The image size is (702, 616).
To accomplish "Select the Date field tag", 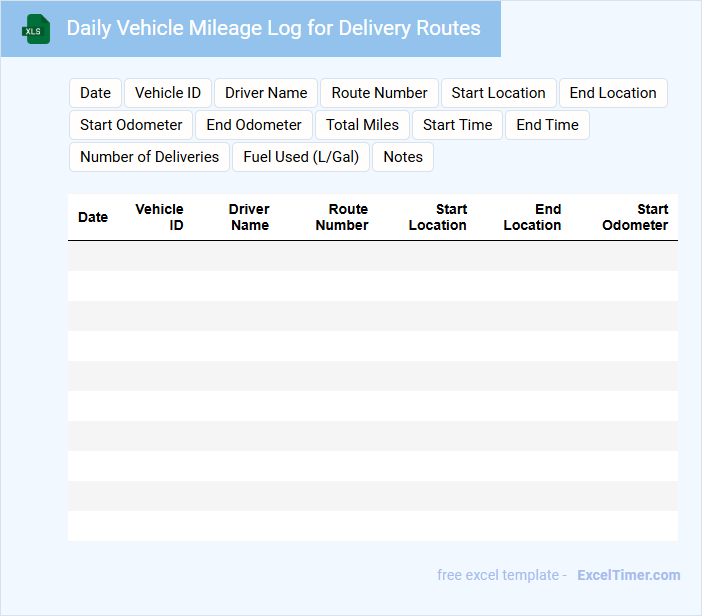I will click(95, 93).
